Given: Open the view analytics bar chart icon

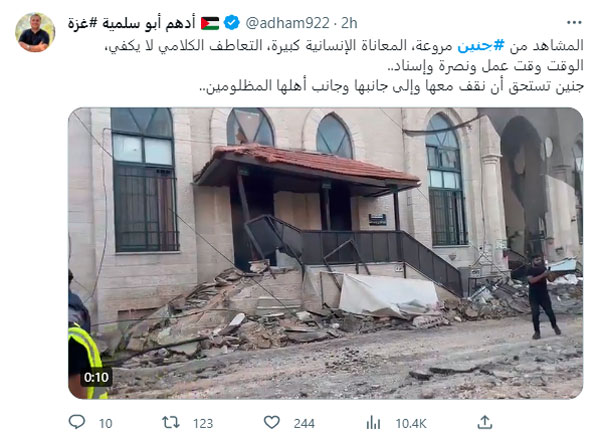Looking at the screenshot, I should (373, 423).
